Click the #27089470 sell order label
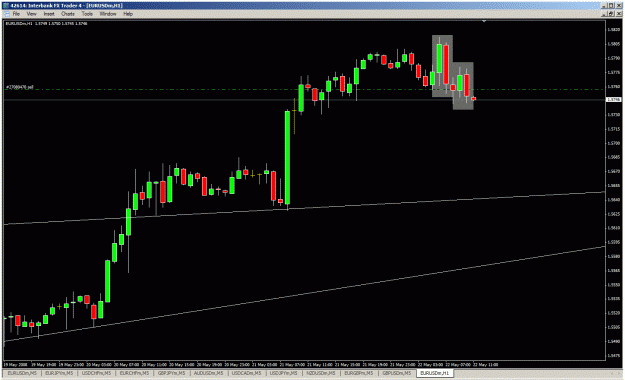 [x=20, y=87]
